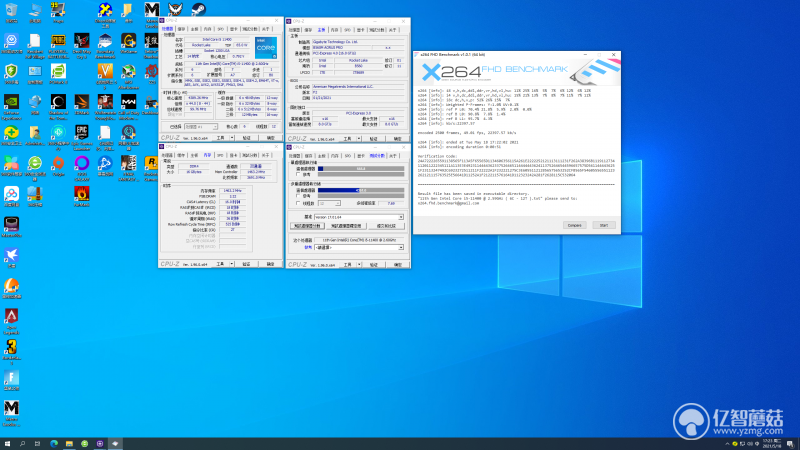Viewport: 800px width, 450px height.
Task: Open the 3DMark desktop shortcut
Action: point(82,105)
